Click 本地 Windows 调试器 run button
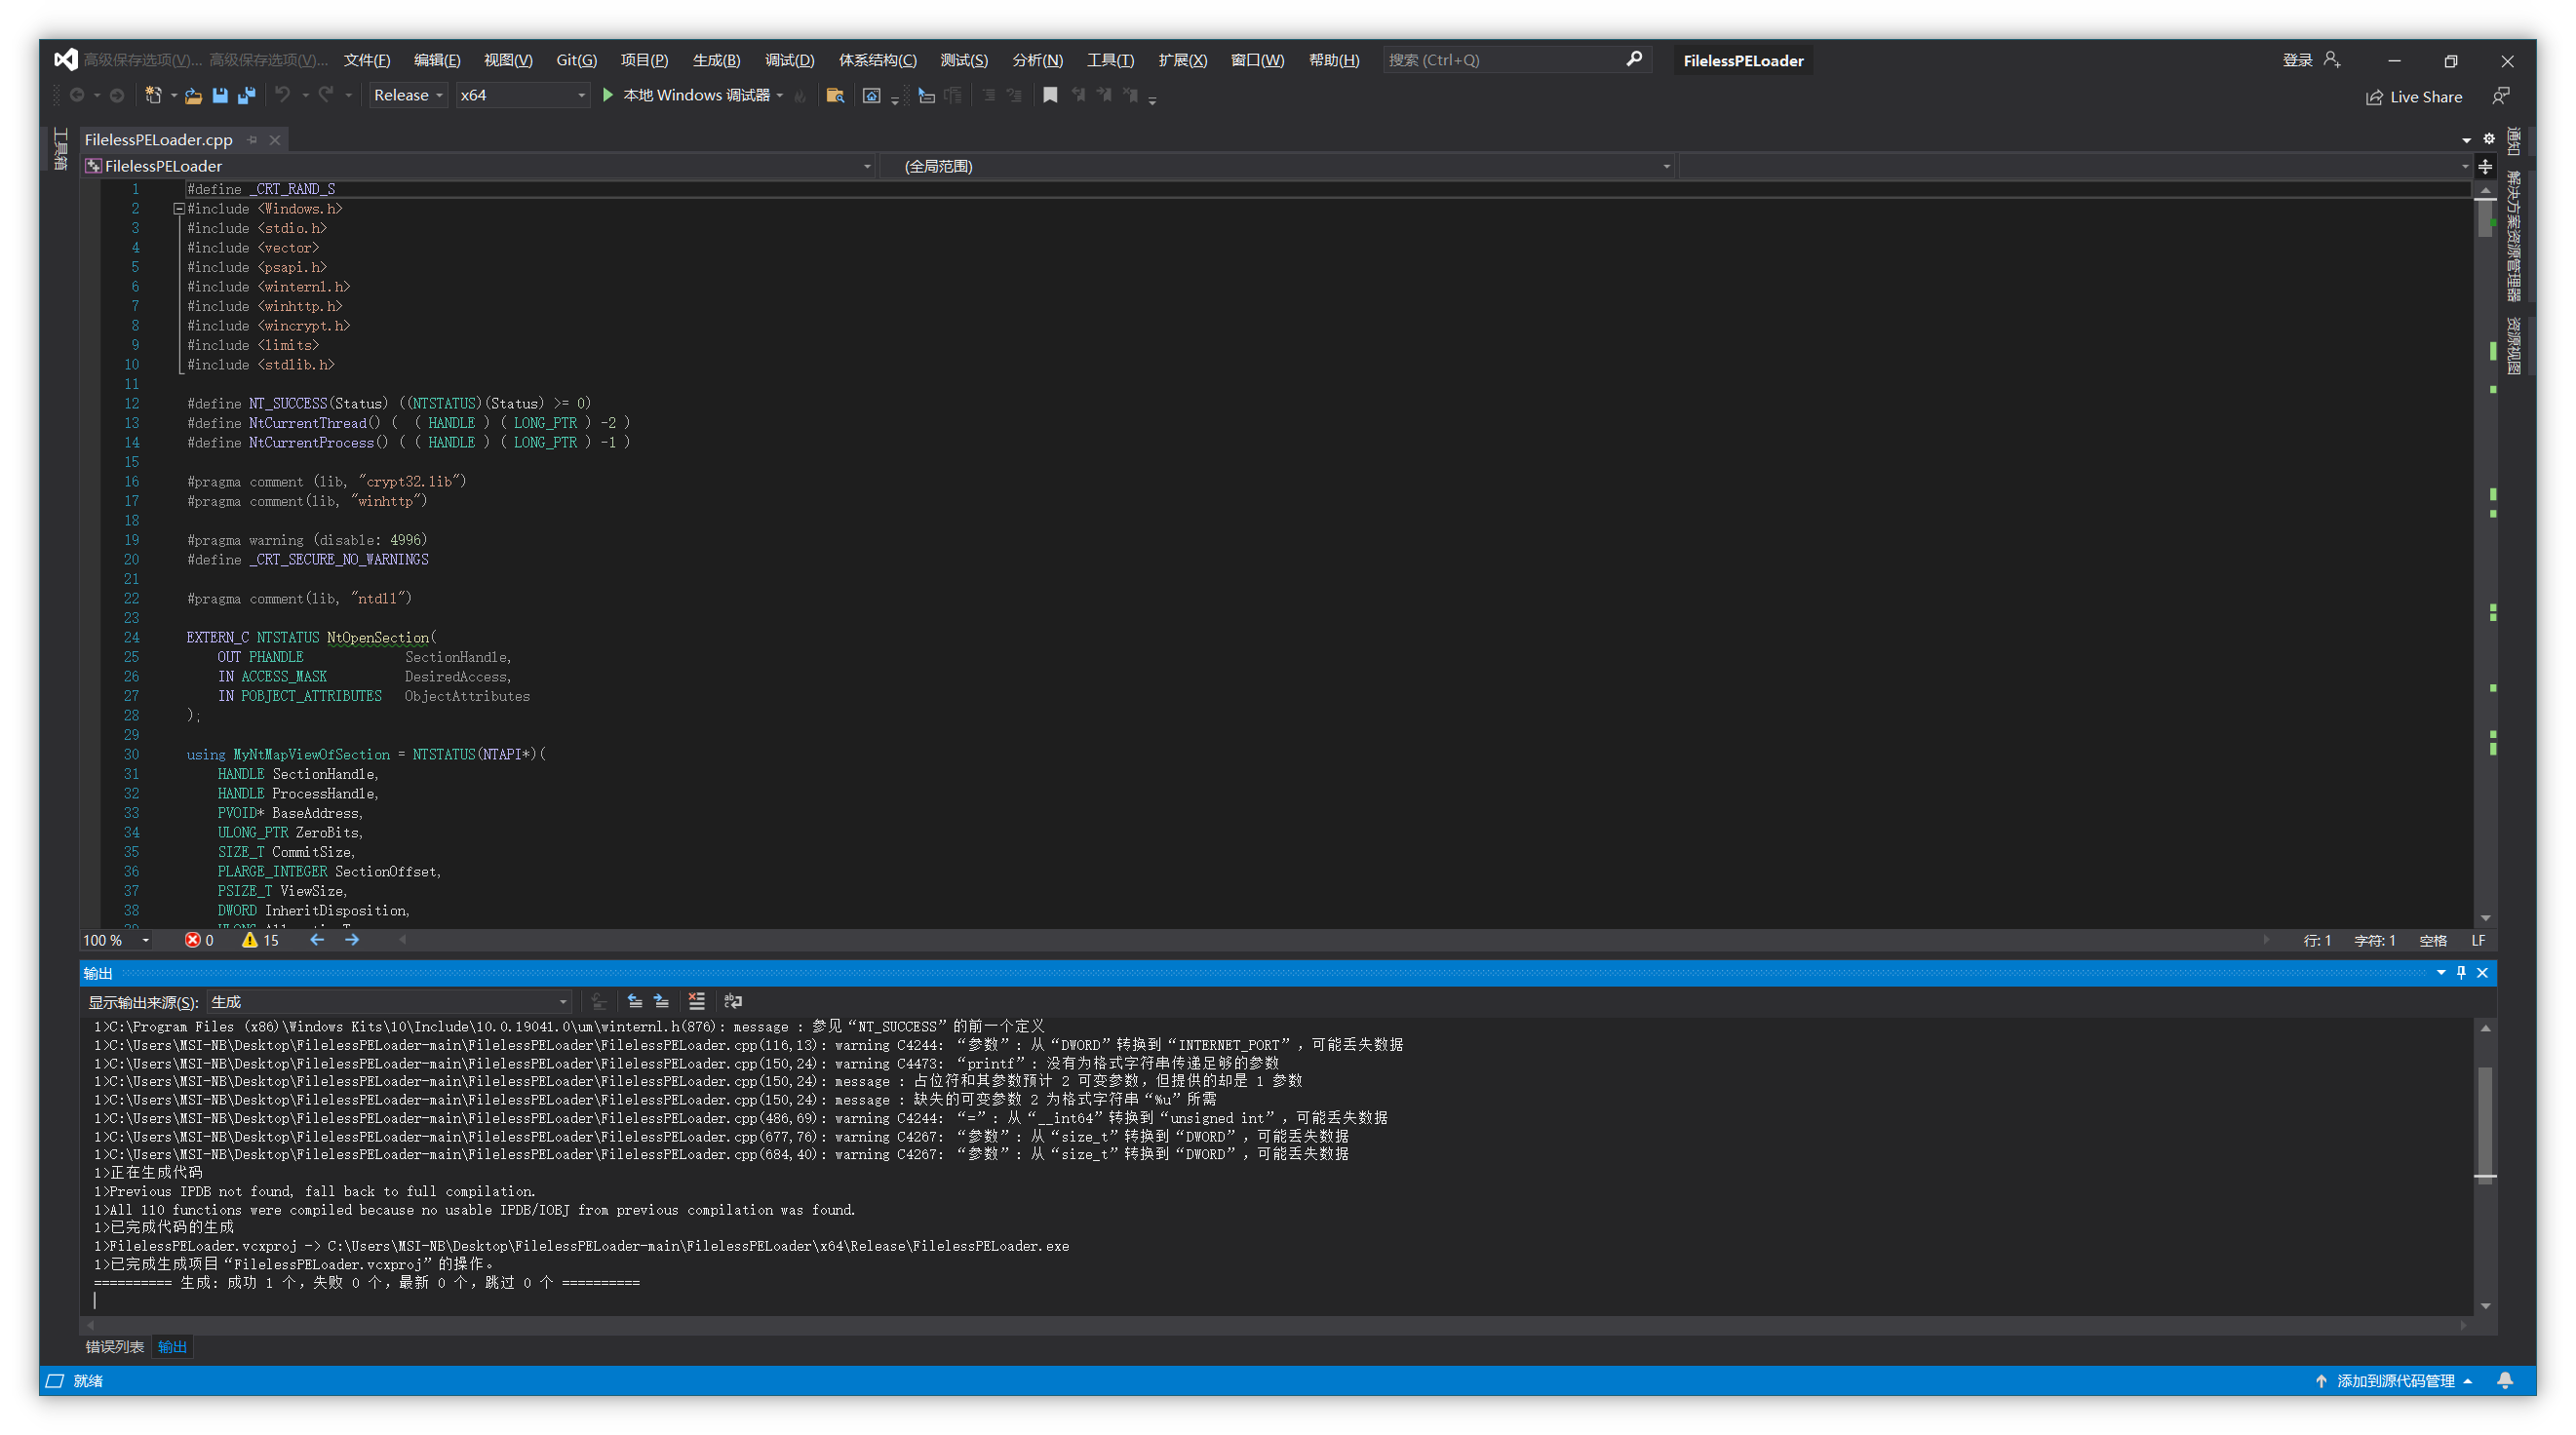 click(695, 95)
